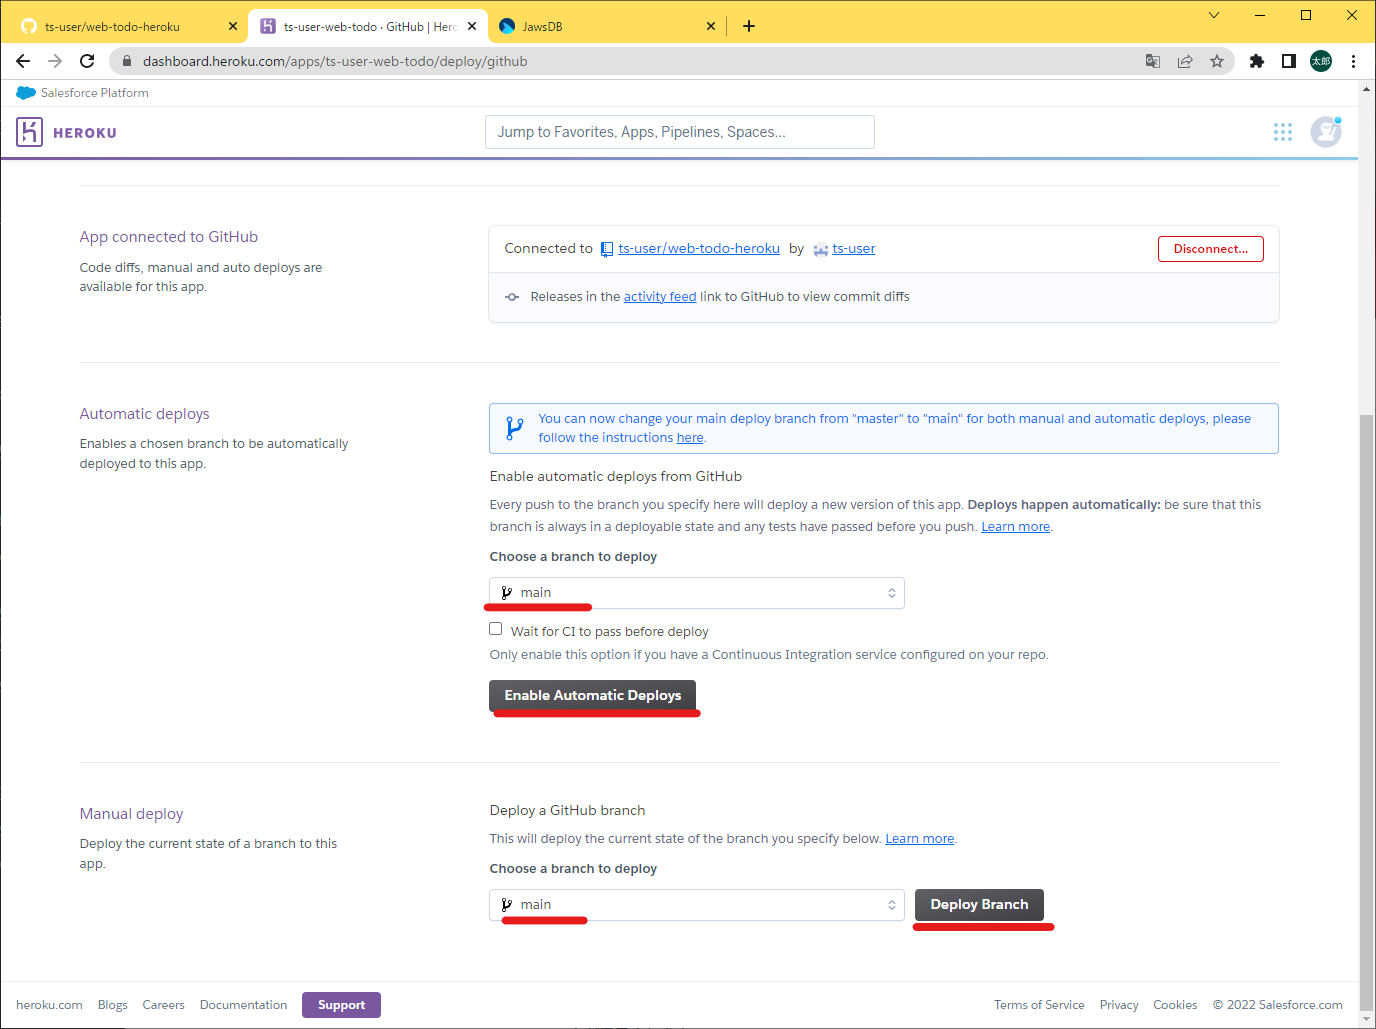Click the App connected to GitHub heading
This screenshot has height=1029, width=1376.
tap(169, 237)
